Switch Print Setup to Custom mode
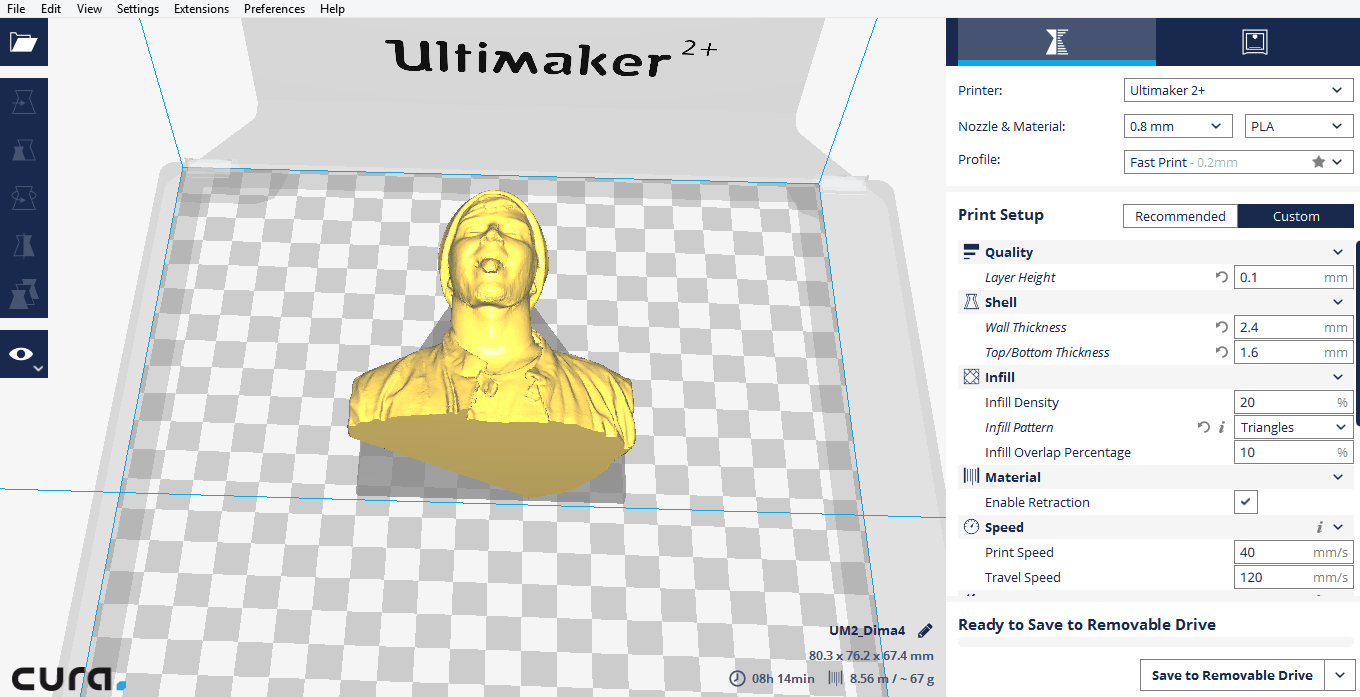 pyautogui.click(x=1296, y=216)
